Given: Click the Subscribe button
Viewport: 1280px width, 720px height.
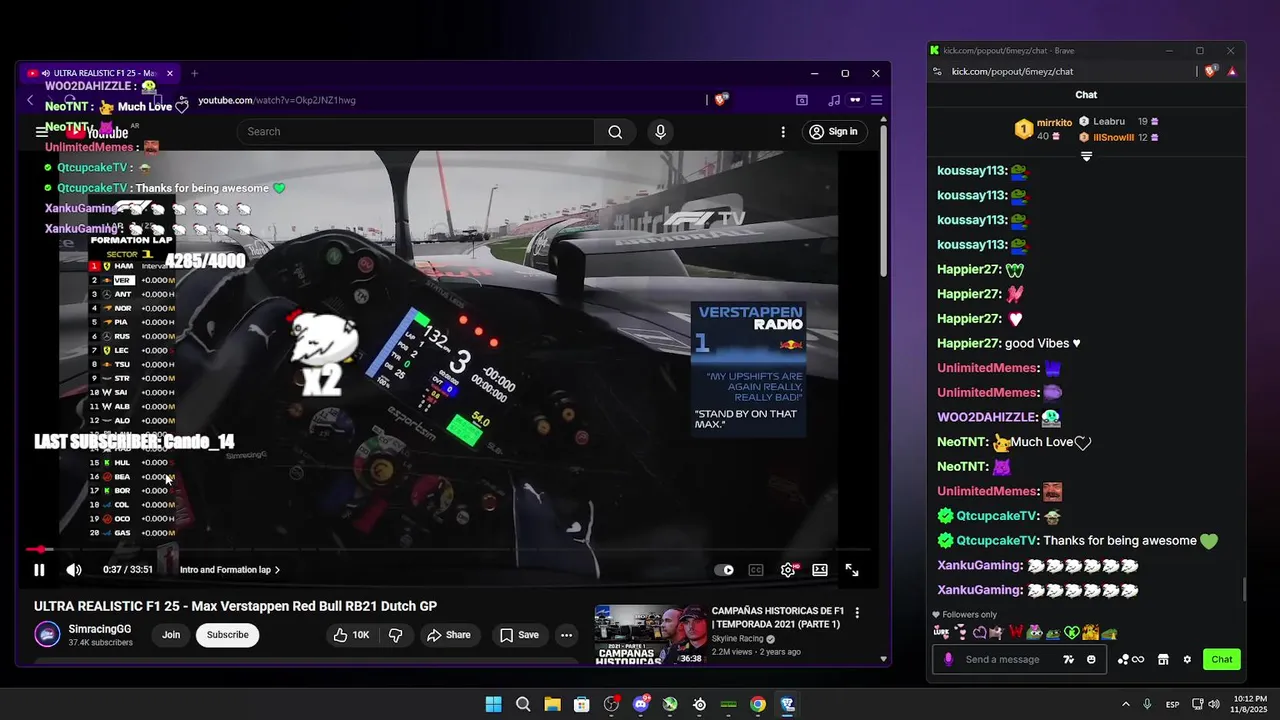Looking at the screenshot, I should [227, 635].
